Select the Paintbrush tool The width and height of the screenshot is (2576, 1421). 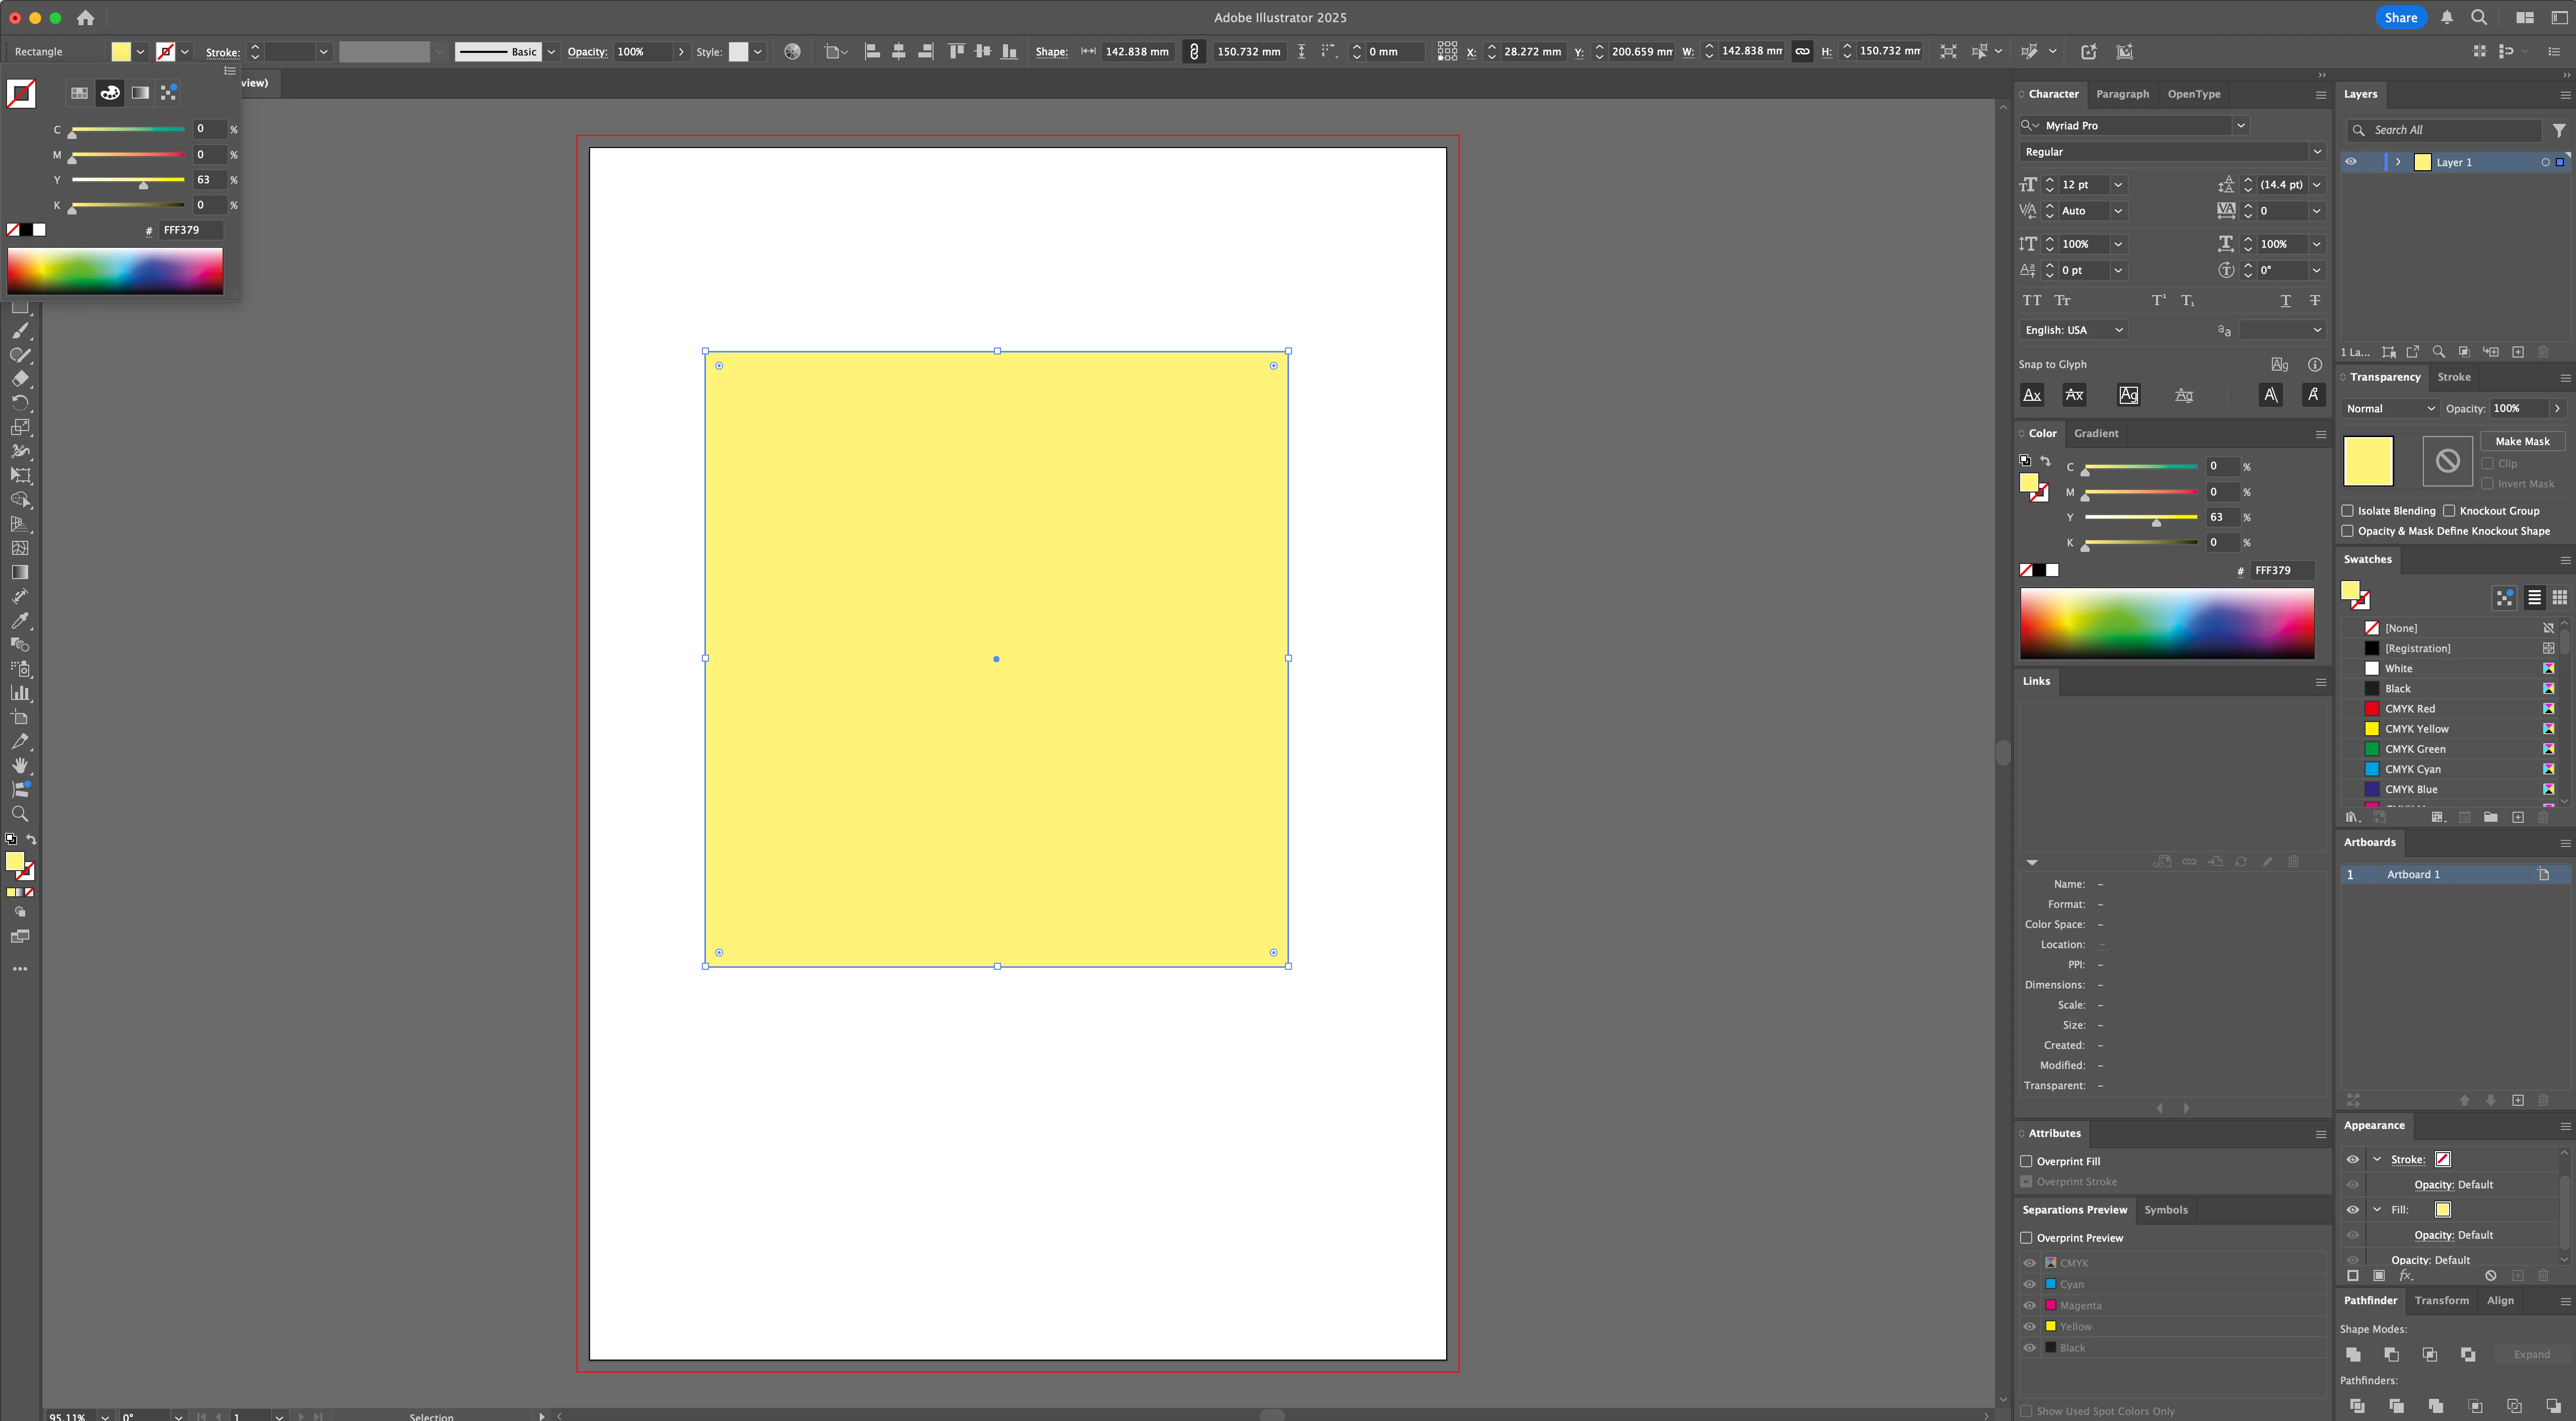[x=20, y=331]
